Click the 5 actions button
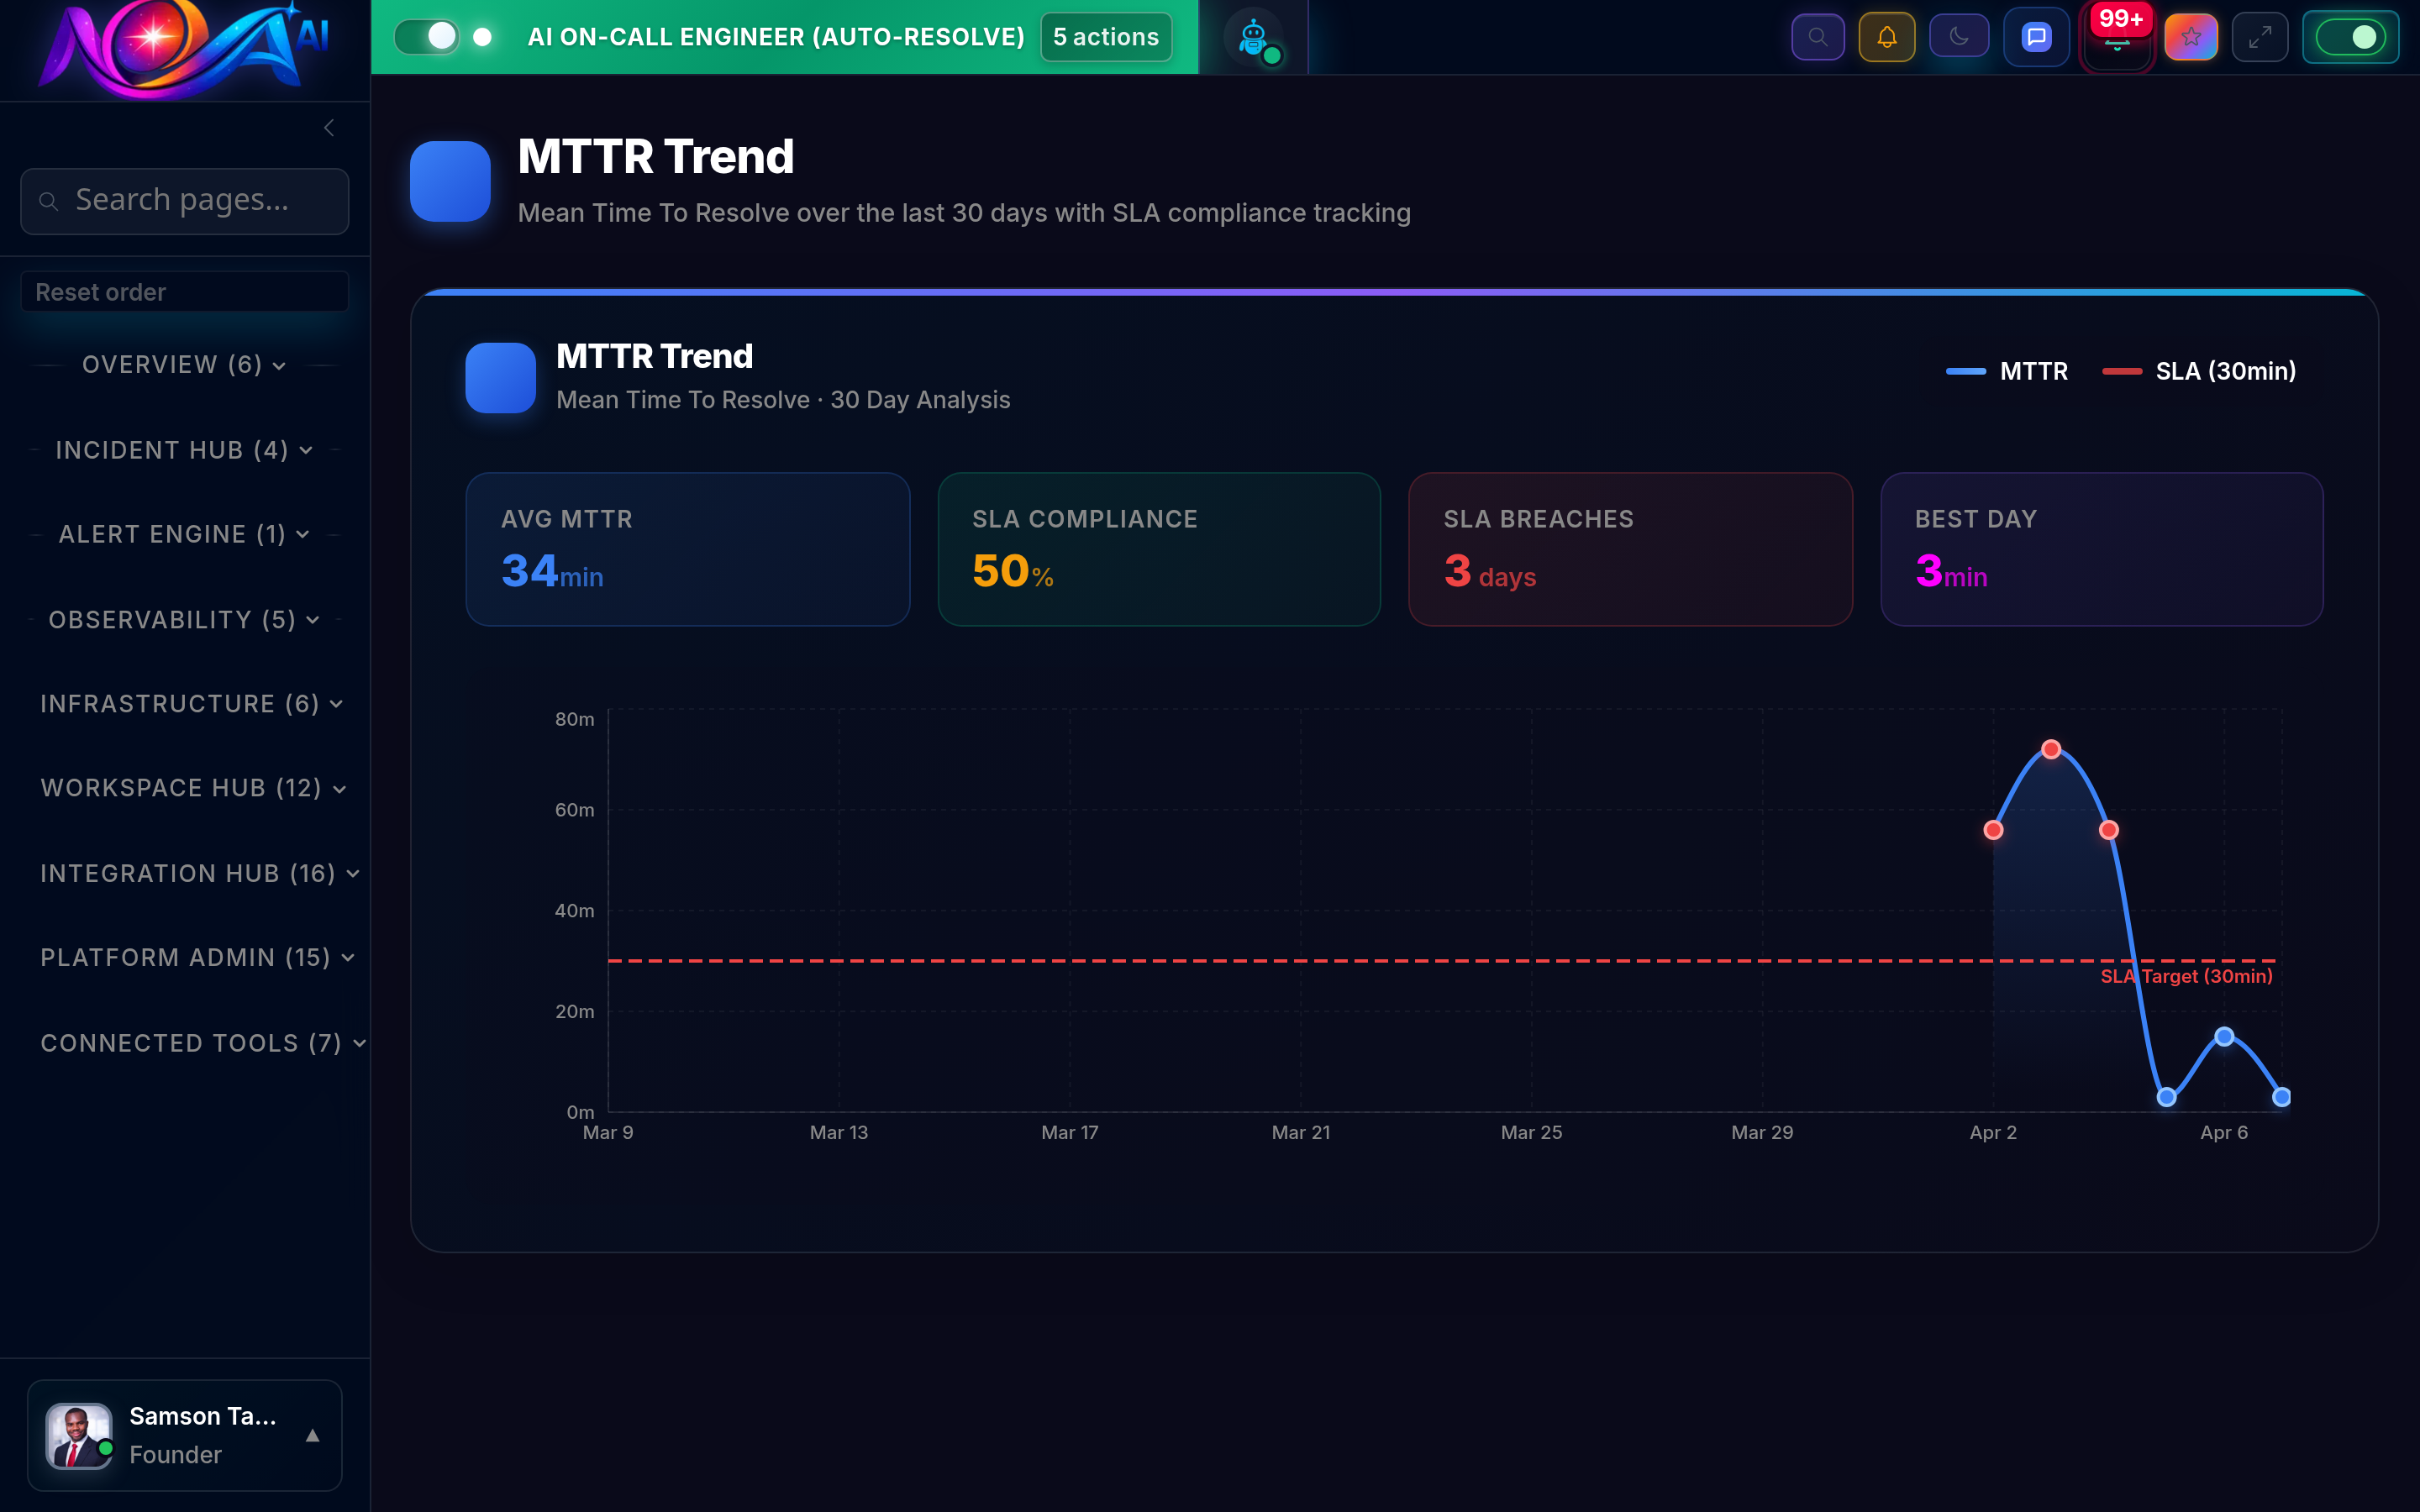Image resolution: width=2420 pixels, height=1512 pixels. 1105,37
